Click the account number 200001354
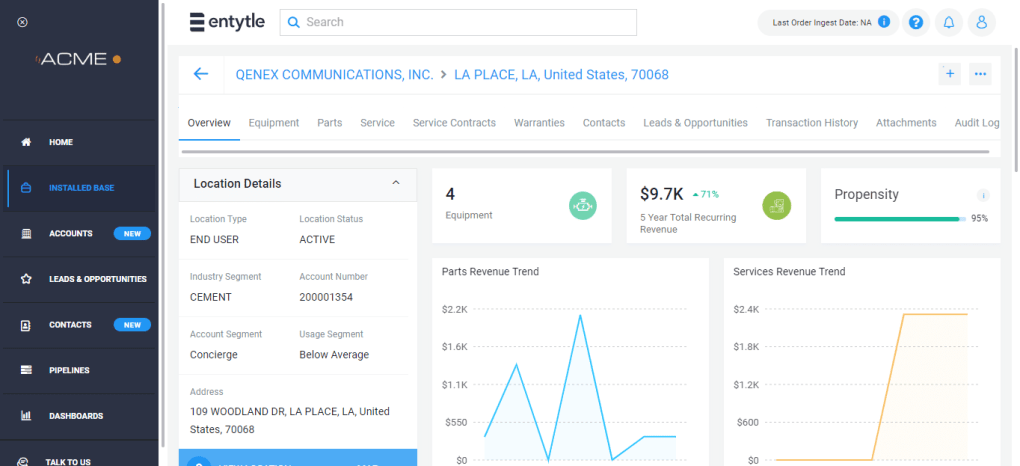Image resolution: width=1020 pixels, height=466 pixels. pyautogui.click(x=325, y=297)
